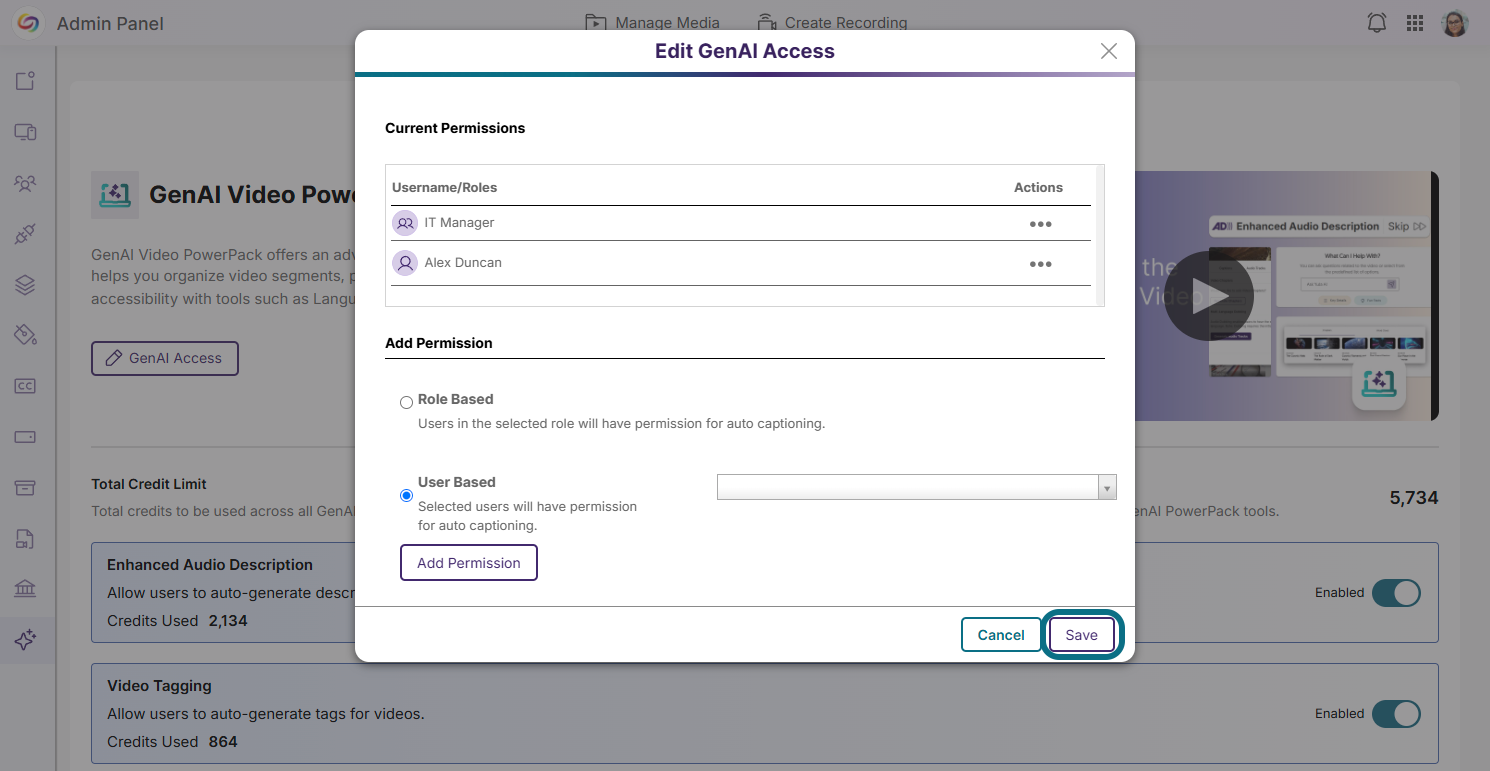Image resolution: width=1490 pixels, height=771 pixels.
Task: Click the Credits Used 2,134 value
Action: [228, 621]
